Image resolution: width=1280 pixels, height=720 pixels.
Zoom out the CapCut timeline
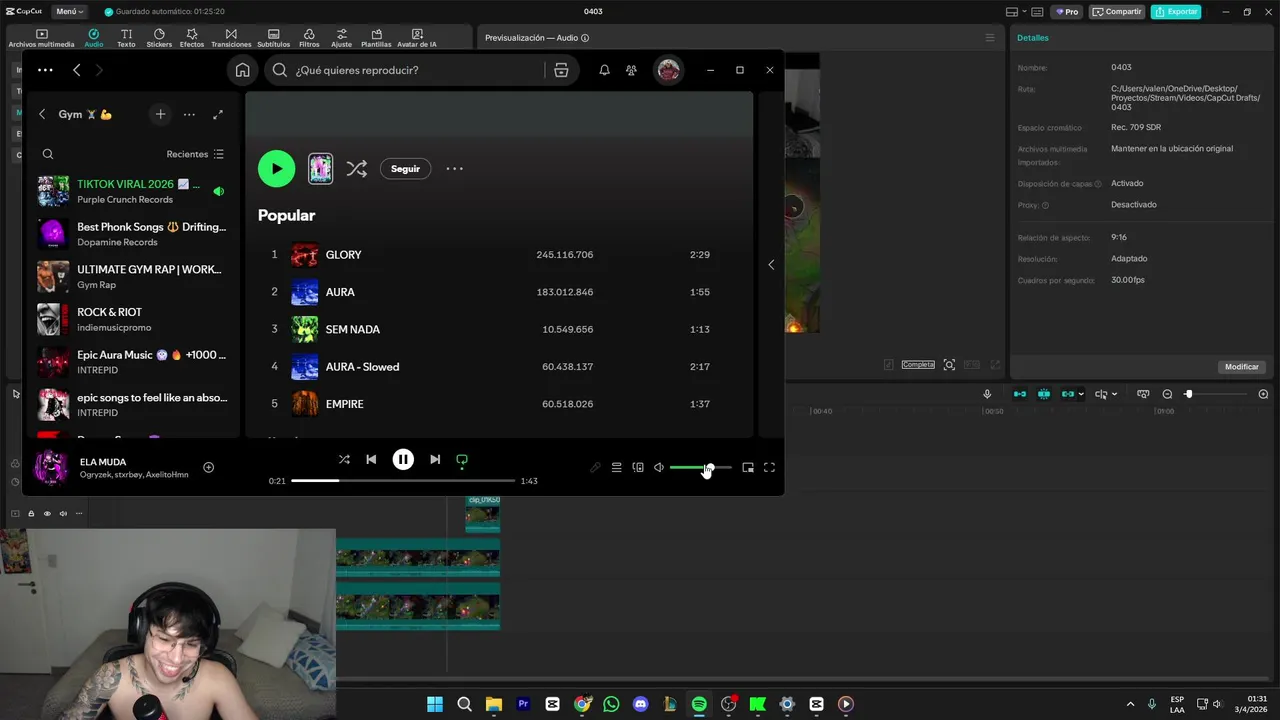coord(1167,394)
